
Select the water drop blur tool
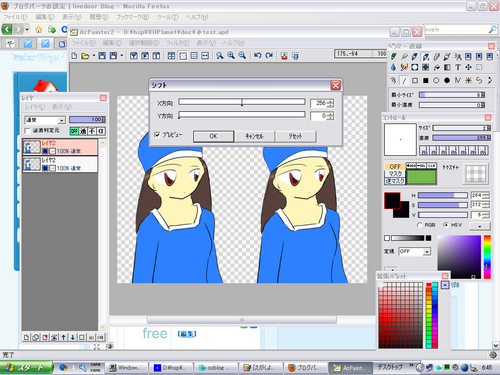[393, 67]
